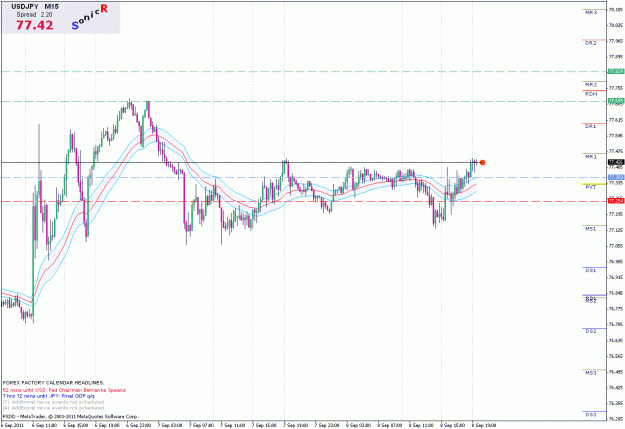The width and height of the screenshot is (625, 429).
Task: Click the black current price tag on axis
Action: (616, 162)
